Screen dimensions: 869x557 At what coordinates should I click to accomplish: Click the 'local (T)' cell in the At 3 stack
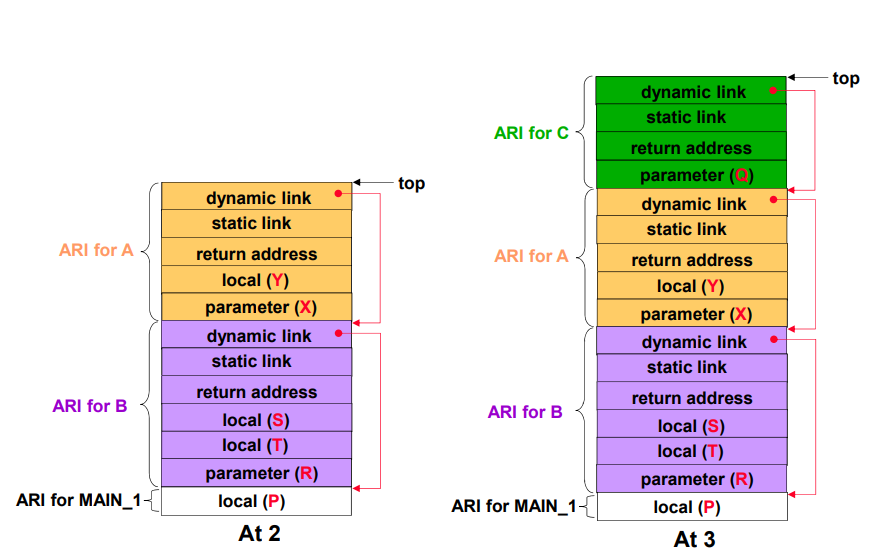click(x=692, y=451)
